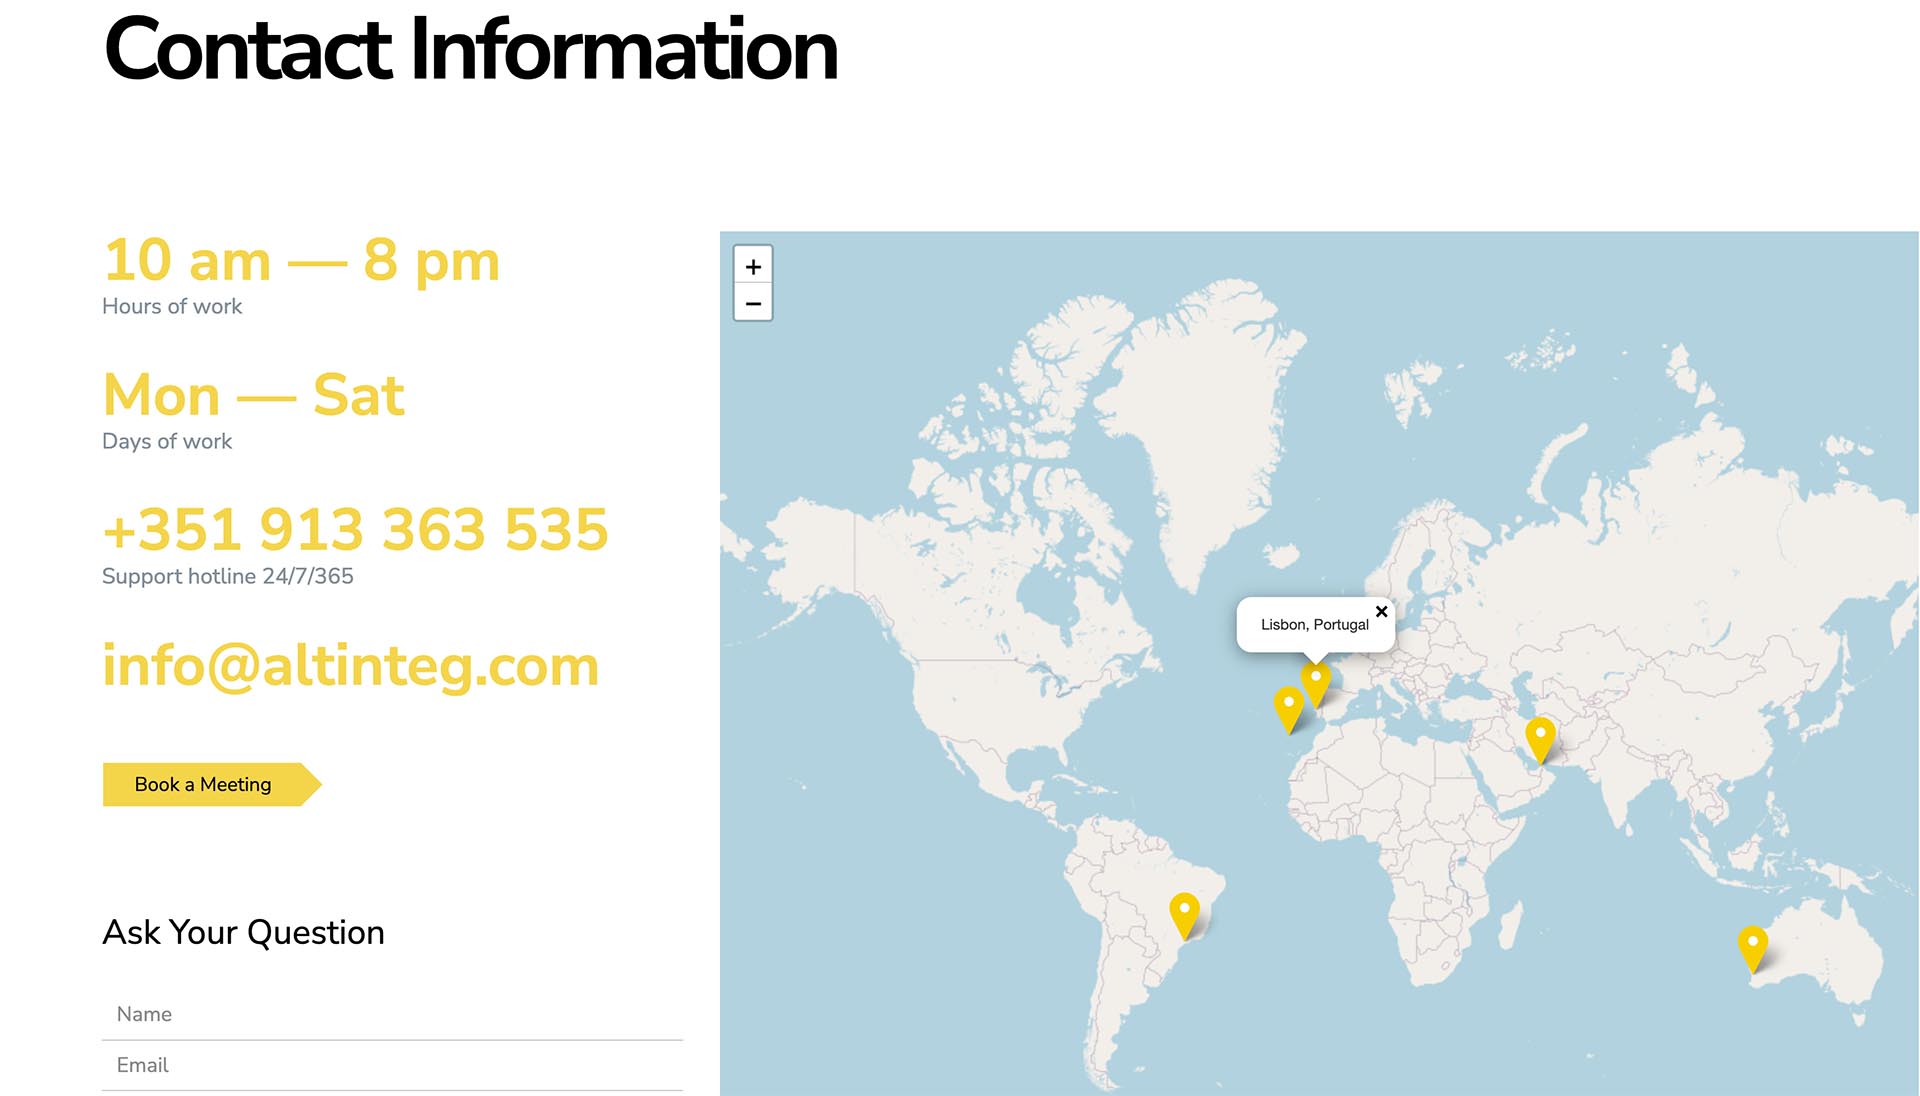Select the map marker near the Persian Gulf
The width and height of the screenshot is (1920, 1096).
click(x=1540, y=740)
